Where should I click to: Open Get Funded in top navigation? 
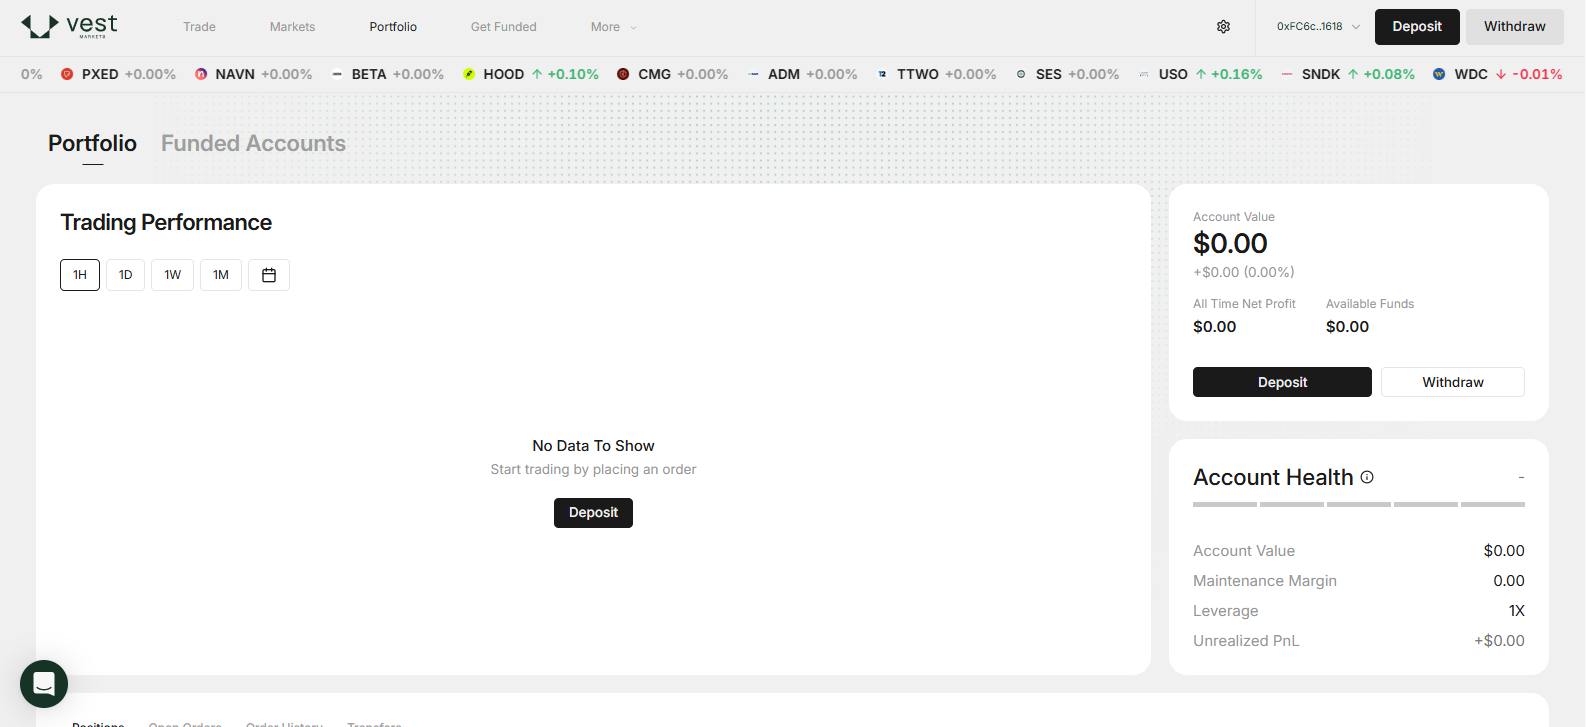click(x=503, y=27)
